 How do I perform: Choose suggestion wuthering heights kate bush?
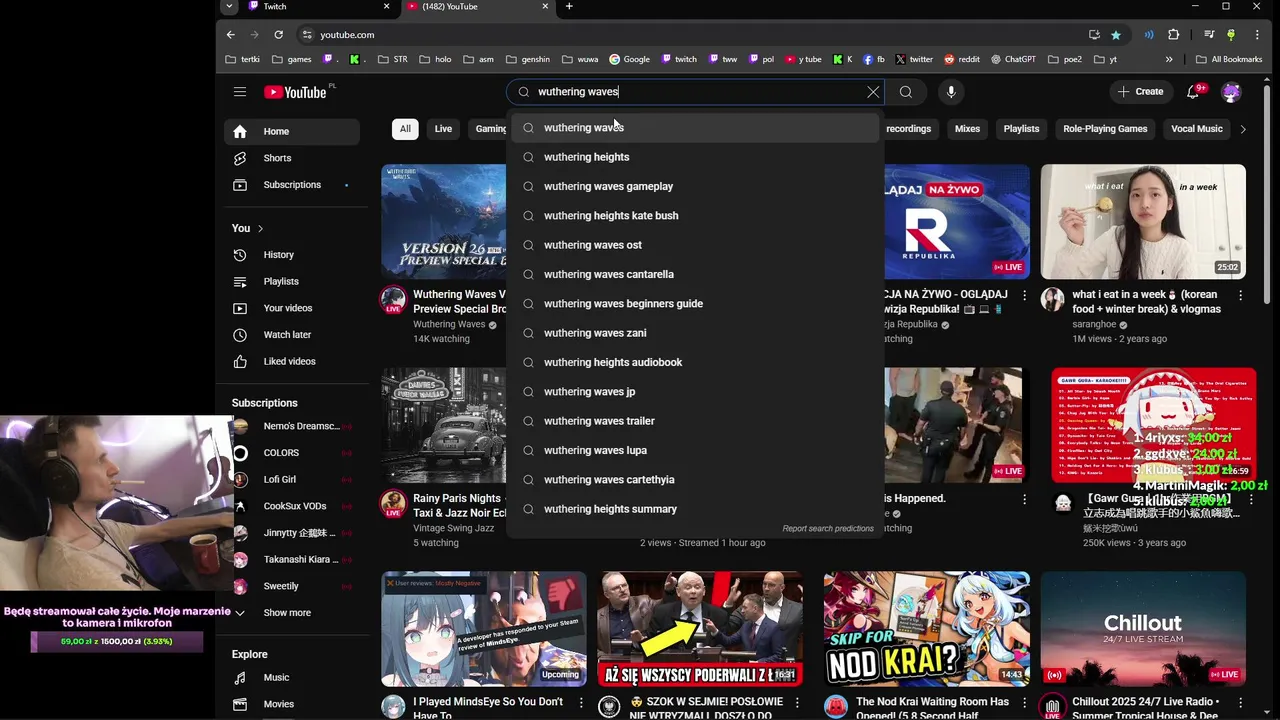click(x=694, y=216)
